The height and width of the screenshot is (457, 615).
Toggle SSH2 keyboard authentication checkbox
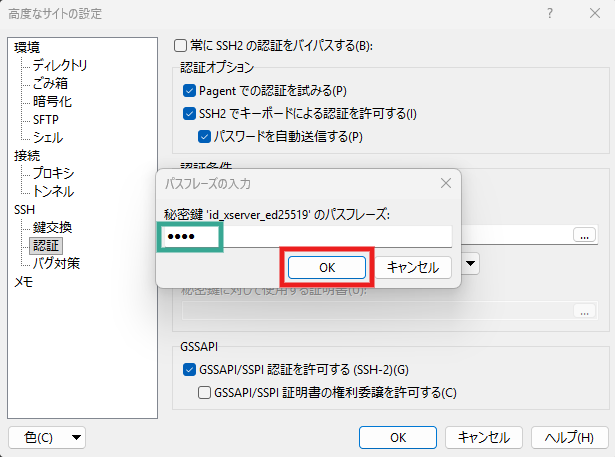(191, 114)
